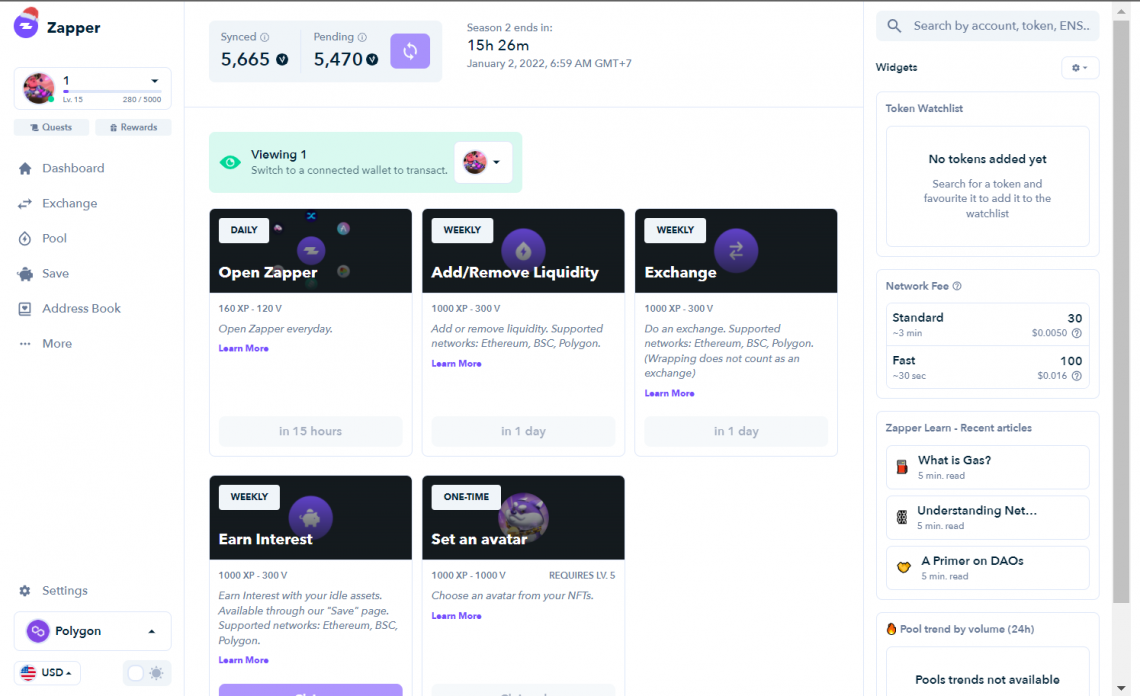Click the Set an avatar quest image

(x=523, y=518)
